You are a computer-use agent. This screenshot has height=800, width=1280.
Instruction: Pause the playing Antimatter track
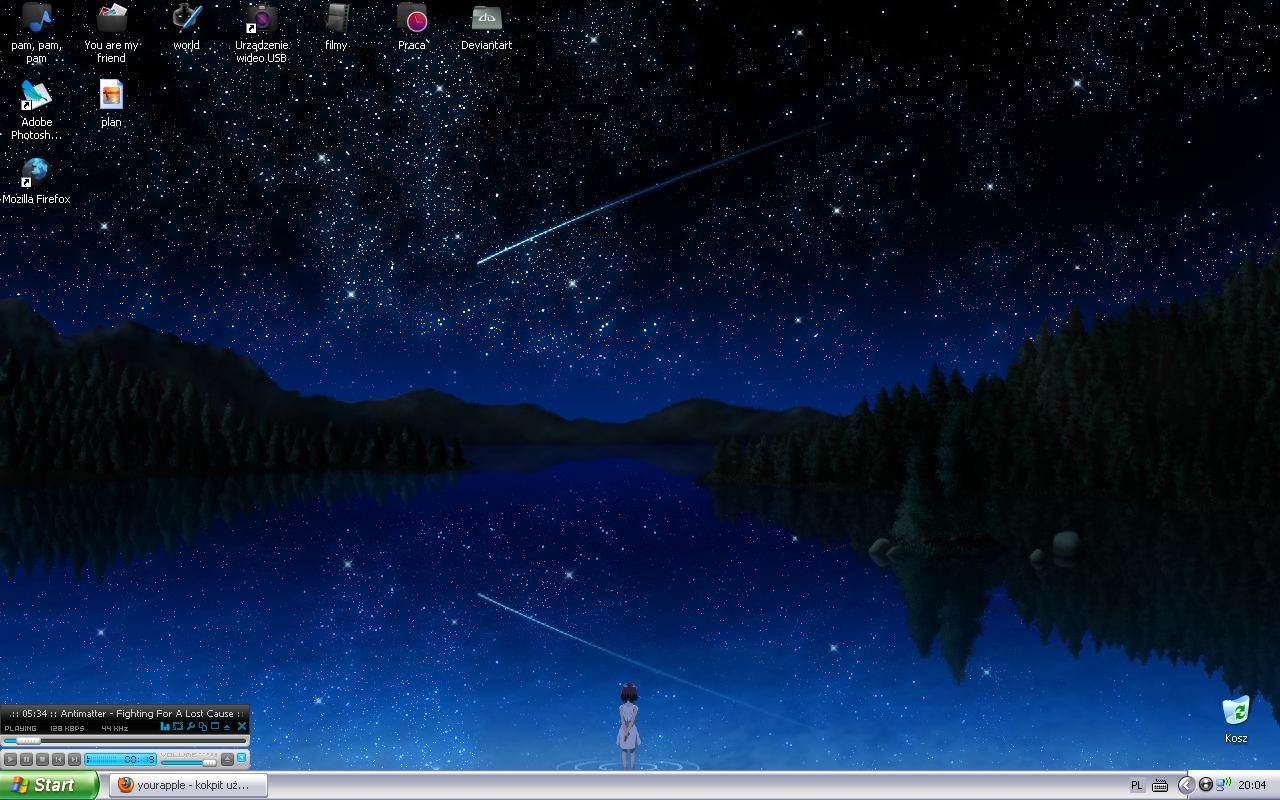[26, 760]
